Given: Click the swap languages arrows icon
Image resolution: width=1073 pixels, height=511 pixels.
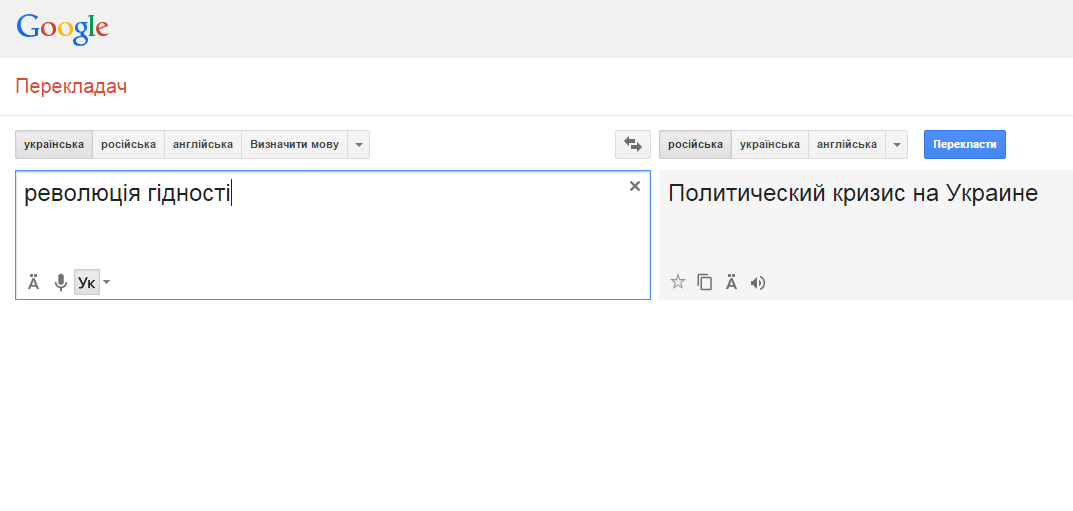Looking at the screenshot, I should pyautogui.click(x=632, y=144).
